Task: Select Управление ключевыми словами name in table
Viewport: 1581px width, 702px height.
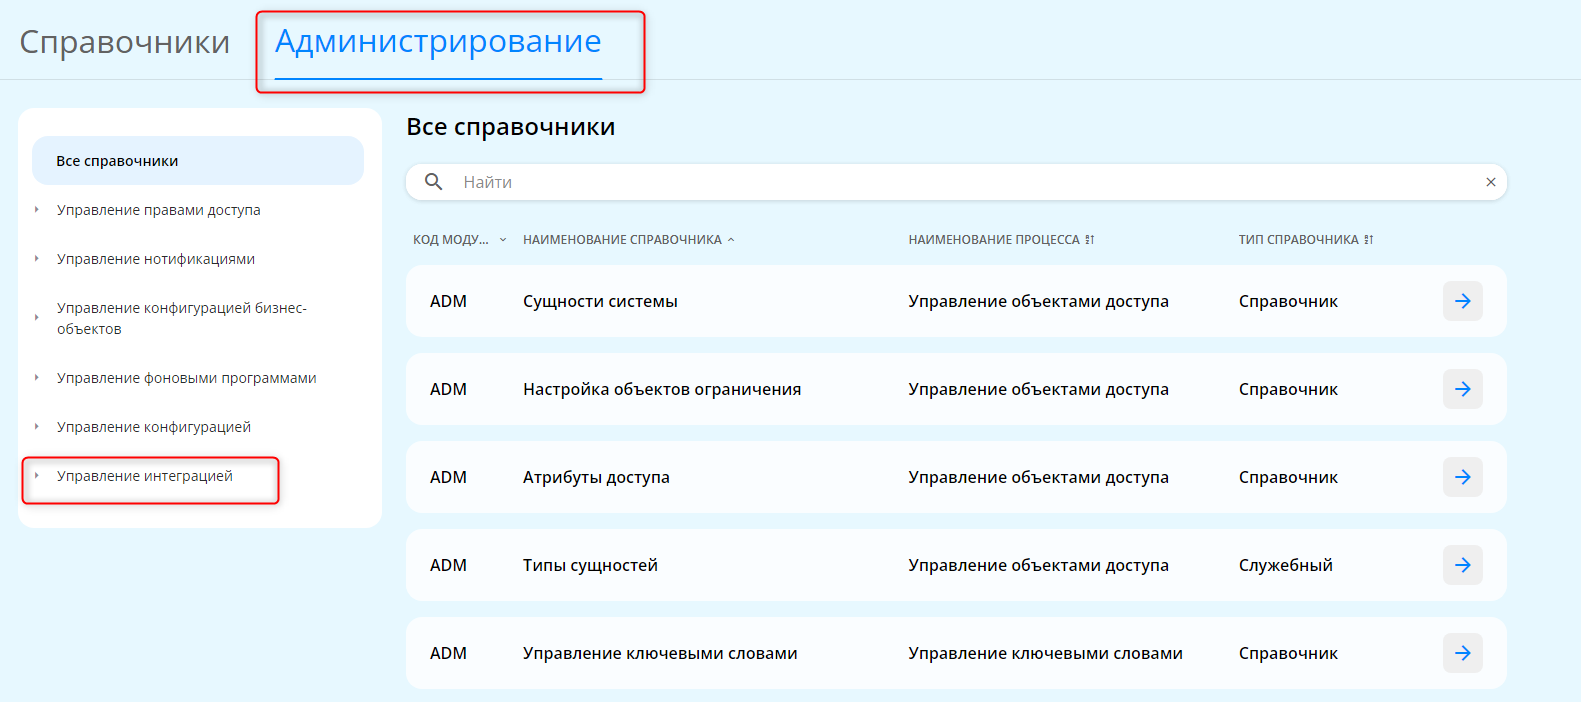Action: tap(660, 653)
